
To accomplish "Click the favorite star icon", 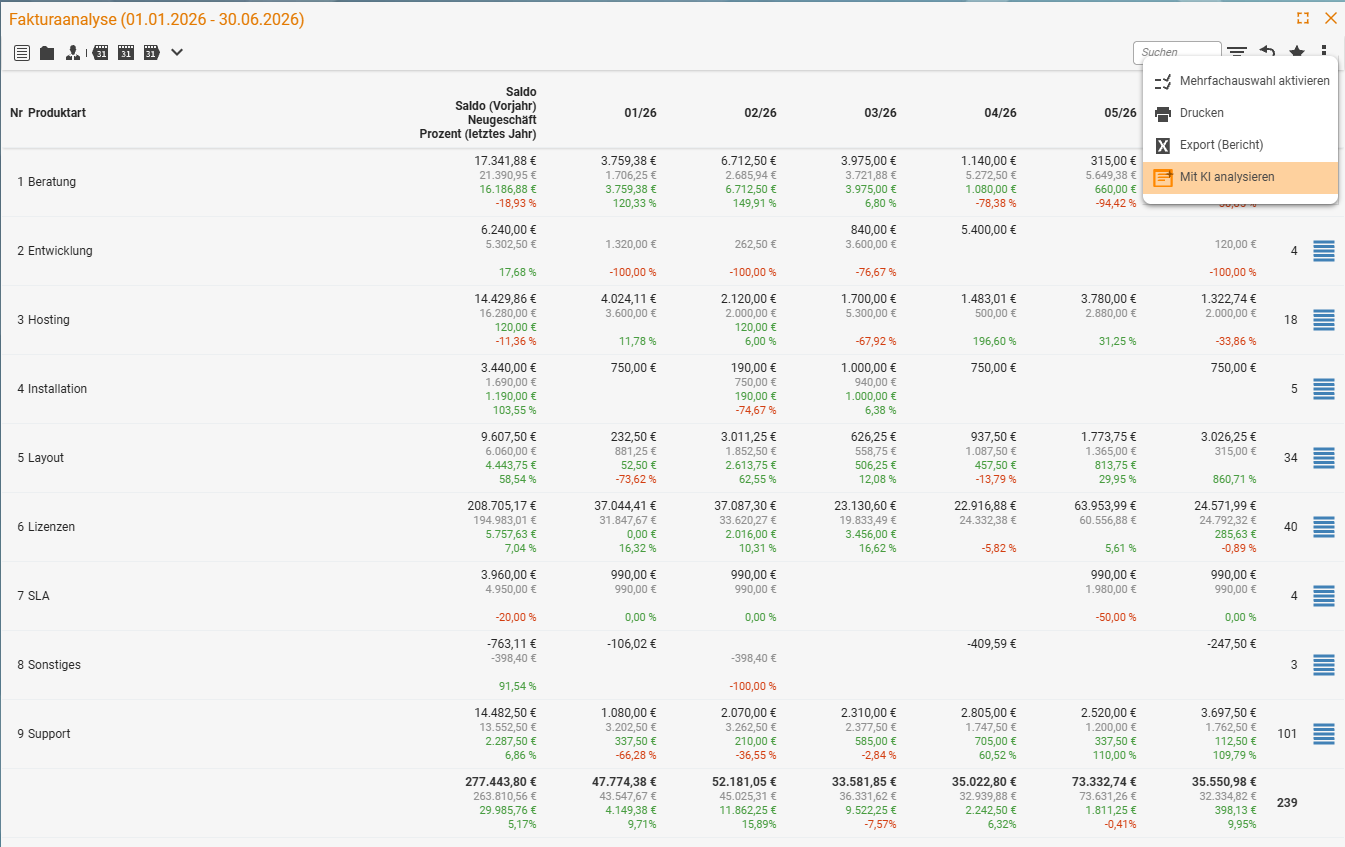I will click(1297, 52).
